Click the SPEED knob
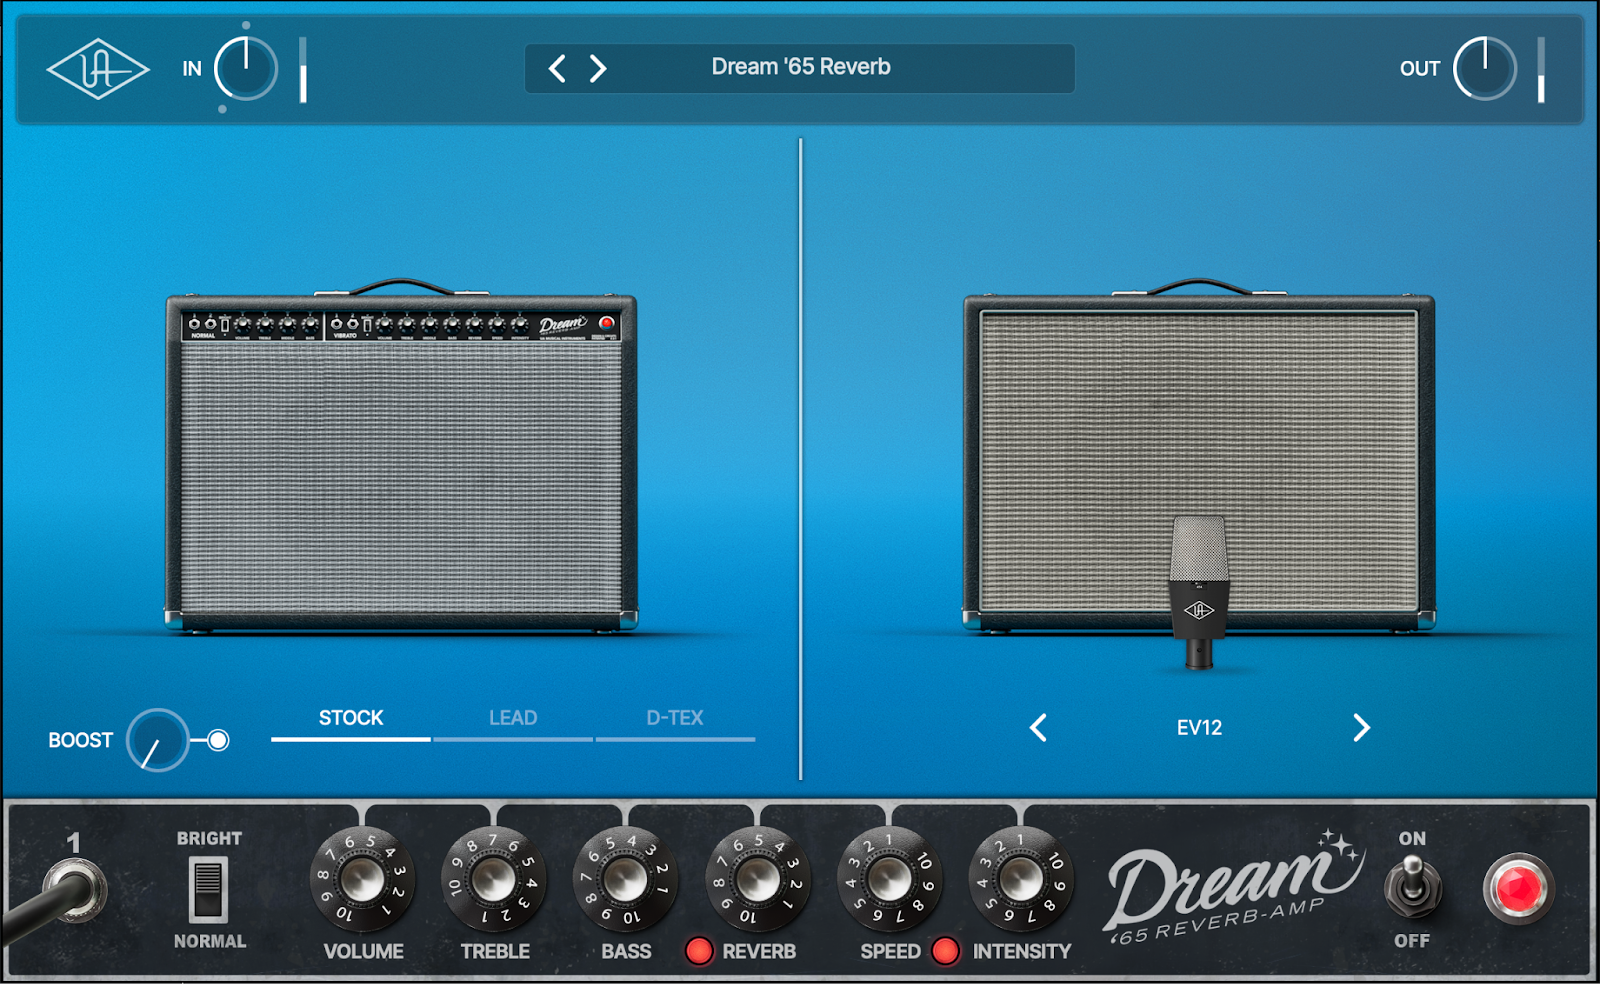Screen dimensions: 1600x984 [890, 879]
